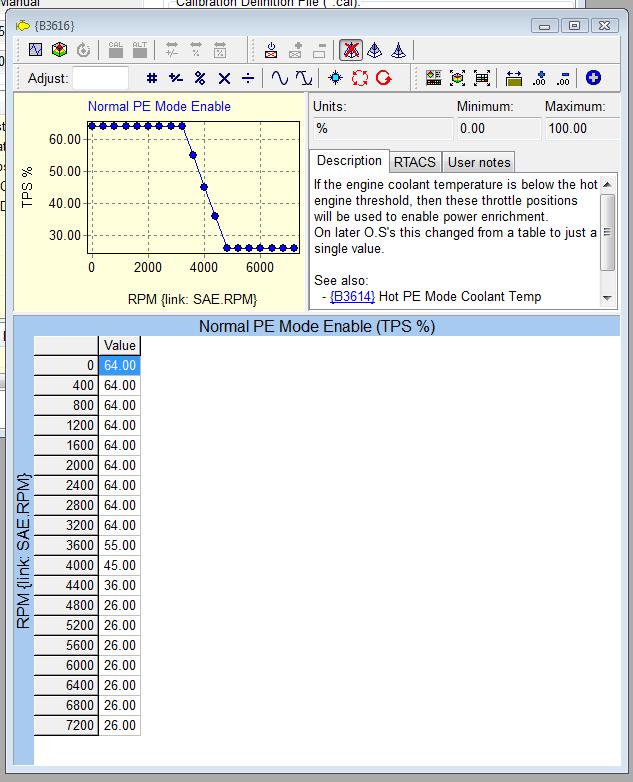
Task: Click the gray minus memory icon
Action: tap(319, 50)
